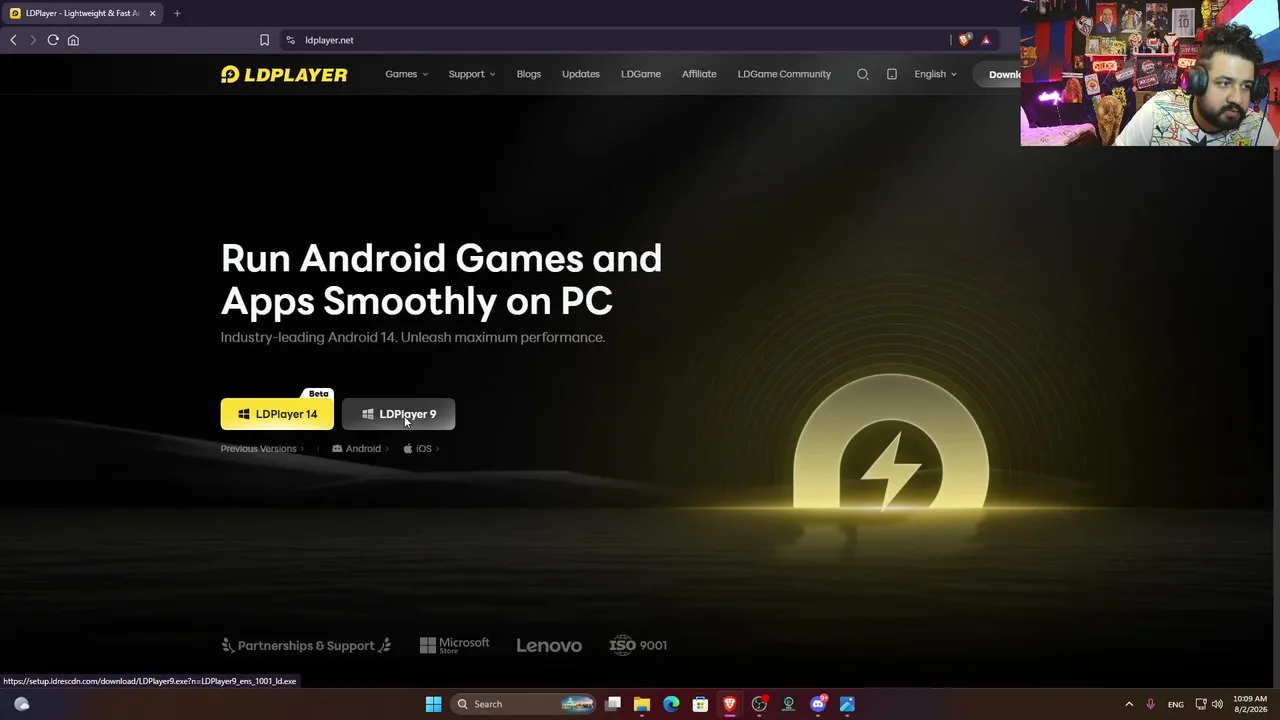The width and height of the screenshot is (1280, 720).
Task: Download LDPlayer 14 Beta
Action: tap(277, 414)
